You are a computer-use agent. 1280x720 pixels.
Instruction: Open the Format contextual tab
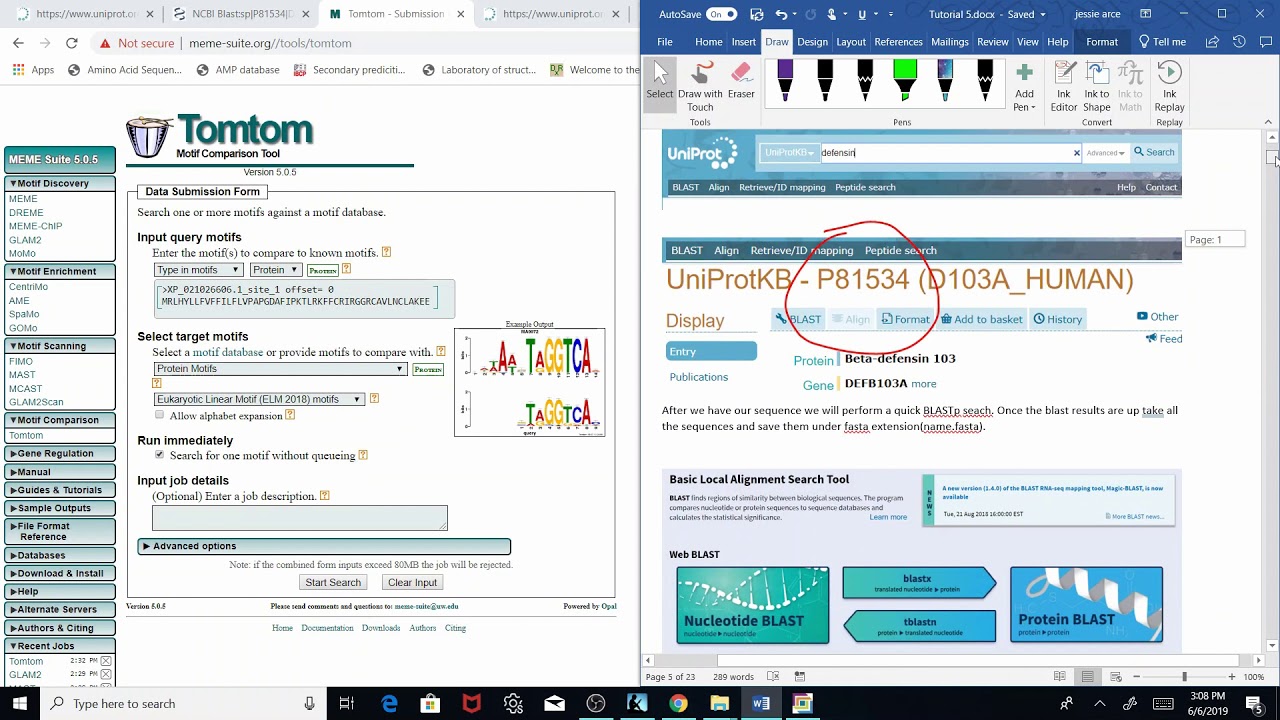coord(1102,42)
